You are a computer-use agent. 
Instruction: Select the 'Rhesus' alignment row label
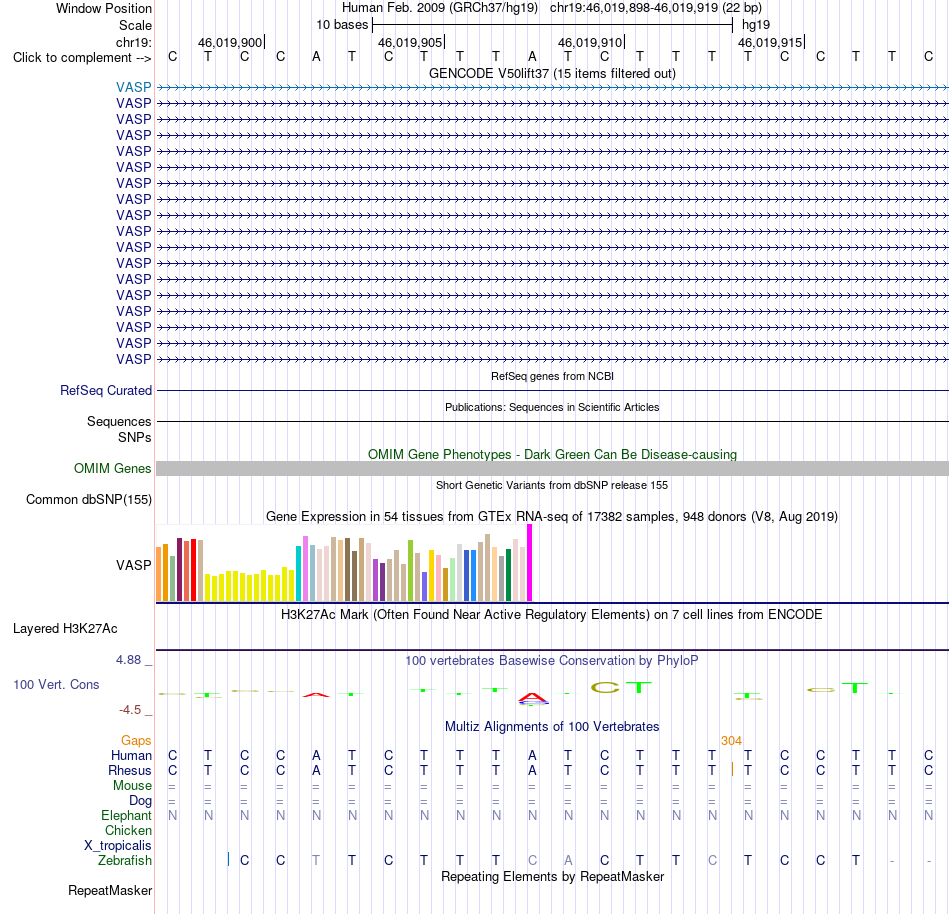pos(130,770)
